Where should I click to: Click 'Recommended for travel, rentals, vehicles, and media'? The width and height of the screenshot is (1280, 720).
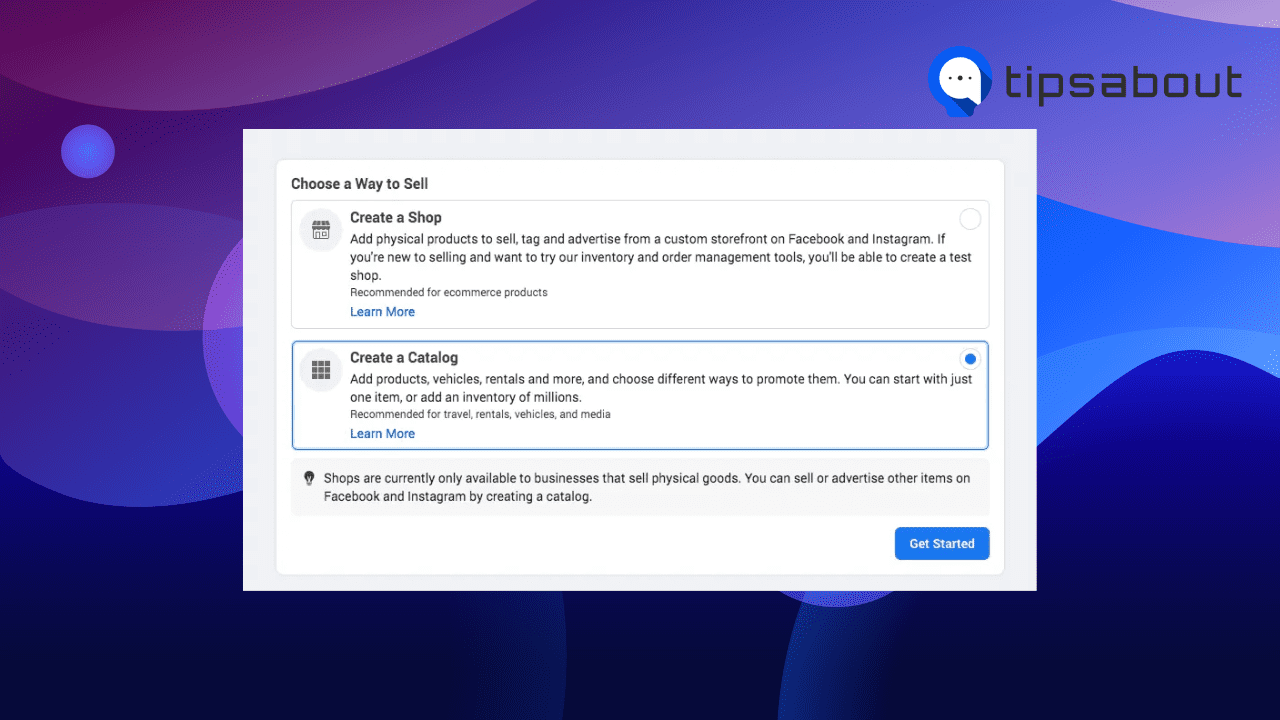480,414
